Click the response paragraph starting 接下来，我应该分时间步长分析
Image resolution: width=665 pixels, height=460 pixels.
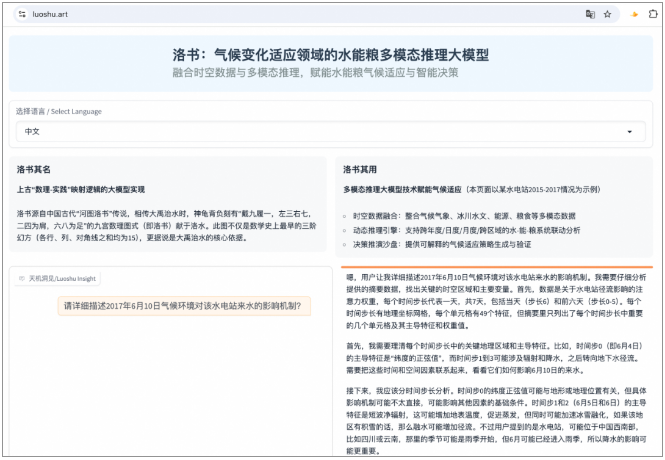click(x=496, y=420)
